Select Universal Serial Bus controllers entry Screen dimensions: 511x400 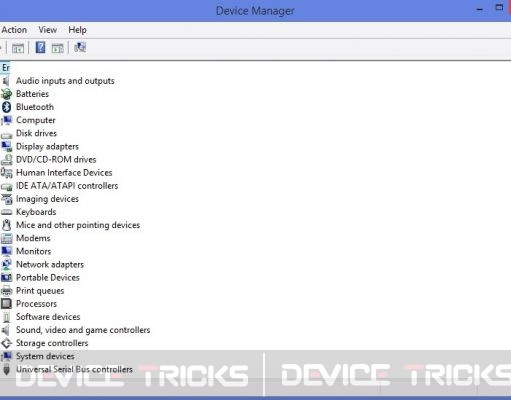74,369
